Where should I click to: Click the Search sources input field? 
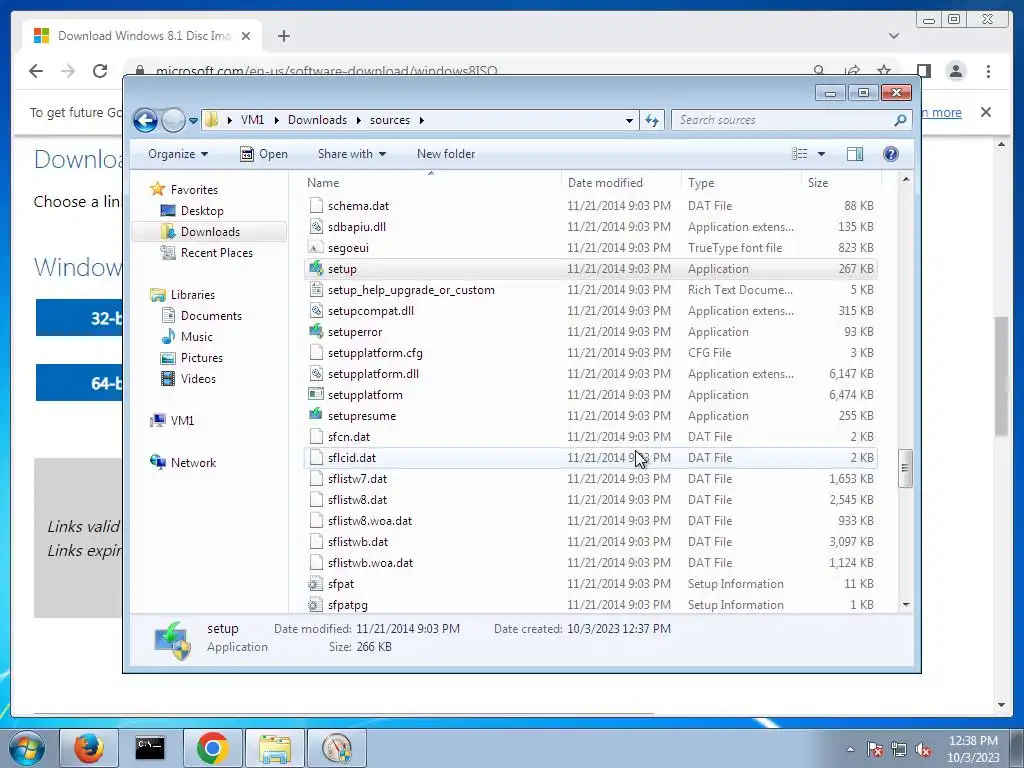tap(784, 120)
